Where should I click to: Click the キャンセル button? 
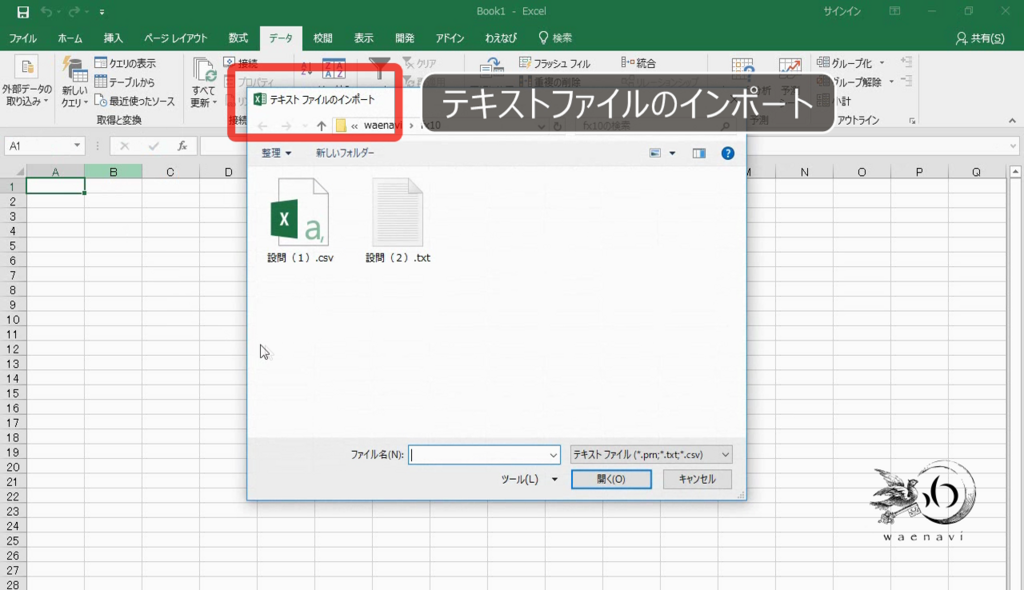point(697,479)
